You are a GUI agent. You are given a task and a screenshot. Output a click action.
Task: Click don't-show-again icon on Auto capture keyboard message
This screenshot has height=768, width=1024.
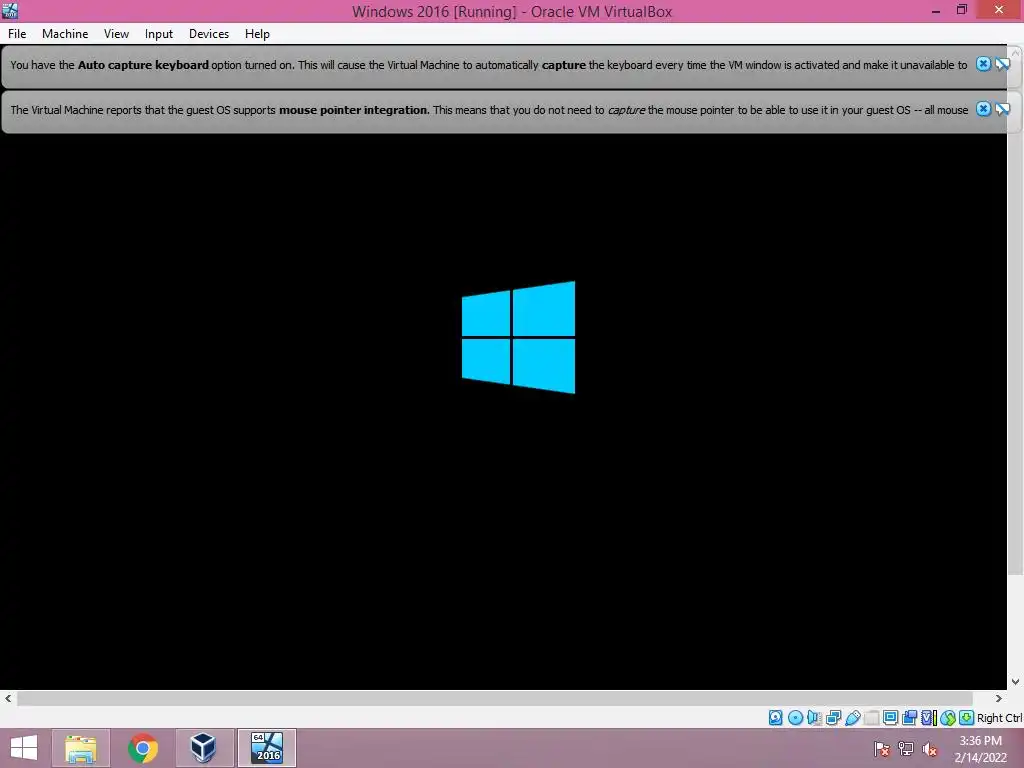[x=1002, y=64]
